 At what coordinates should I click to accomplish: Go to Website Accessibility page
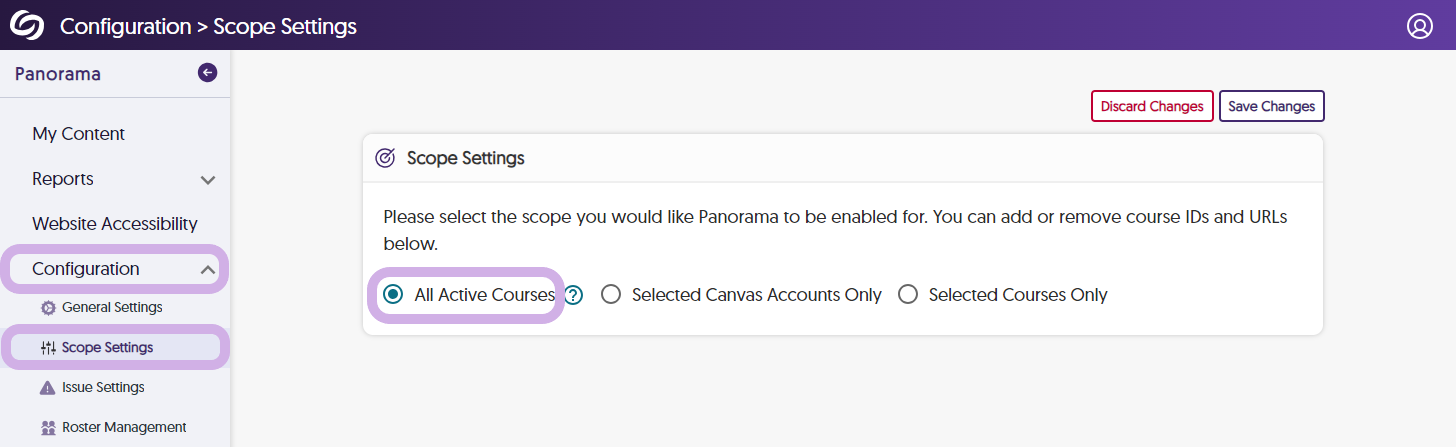[x=115, y=224]
